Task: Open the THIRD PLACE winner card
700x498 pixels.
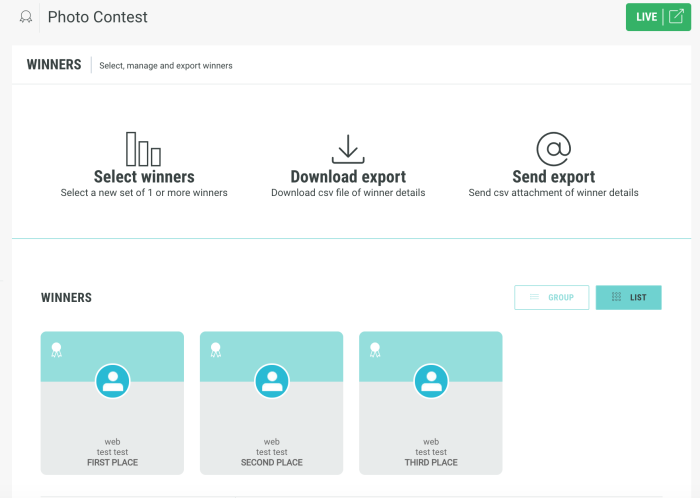Action: point(431,430)
